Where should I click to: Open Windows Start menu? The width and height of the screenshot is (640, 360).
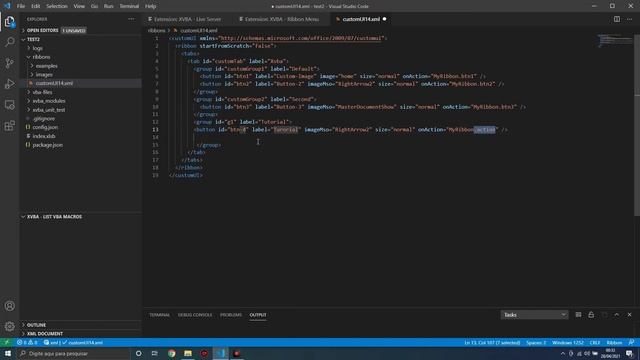8,353
